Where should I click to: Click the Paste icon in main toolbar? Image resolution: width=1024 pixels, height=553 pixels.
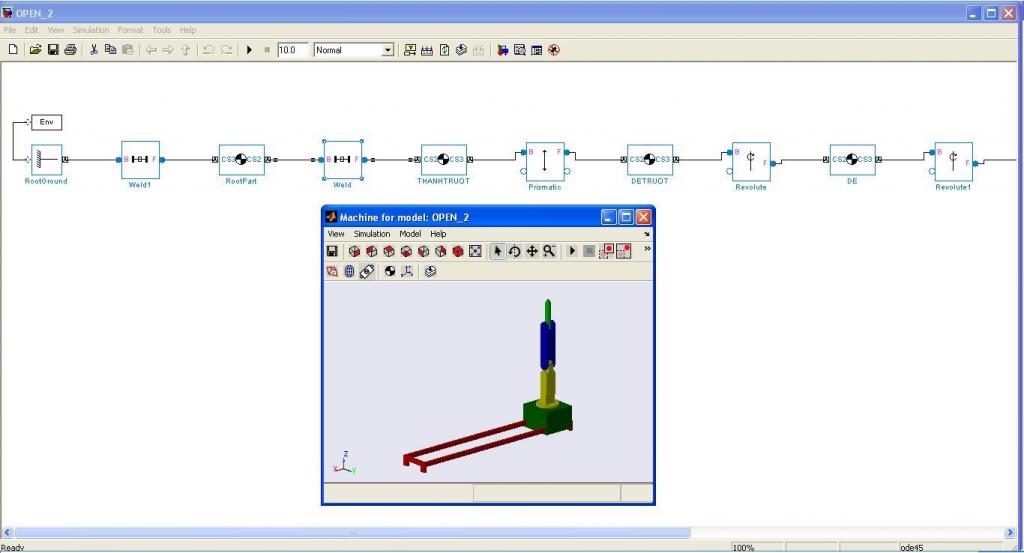128,50
